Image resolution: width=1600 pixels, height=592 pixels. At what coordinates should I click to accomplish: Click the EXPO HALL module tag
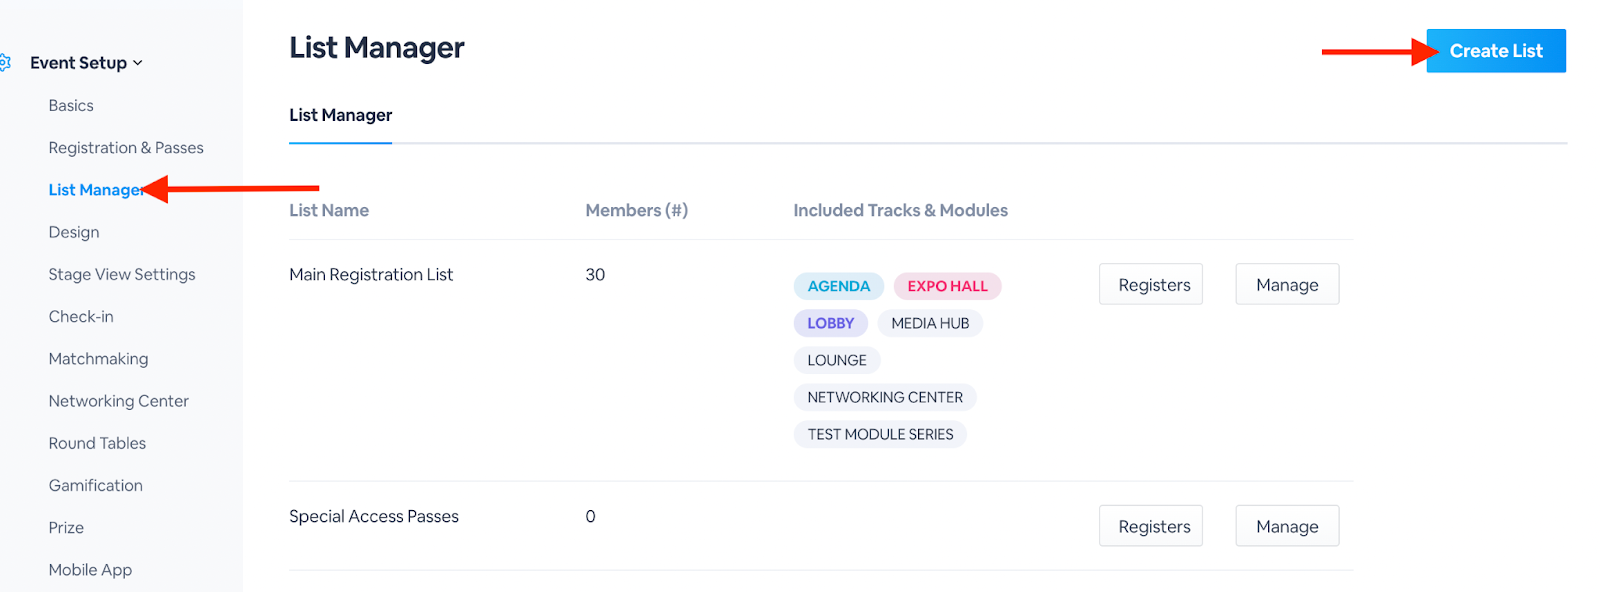[x=947, y=286]
